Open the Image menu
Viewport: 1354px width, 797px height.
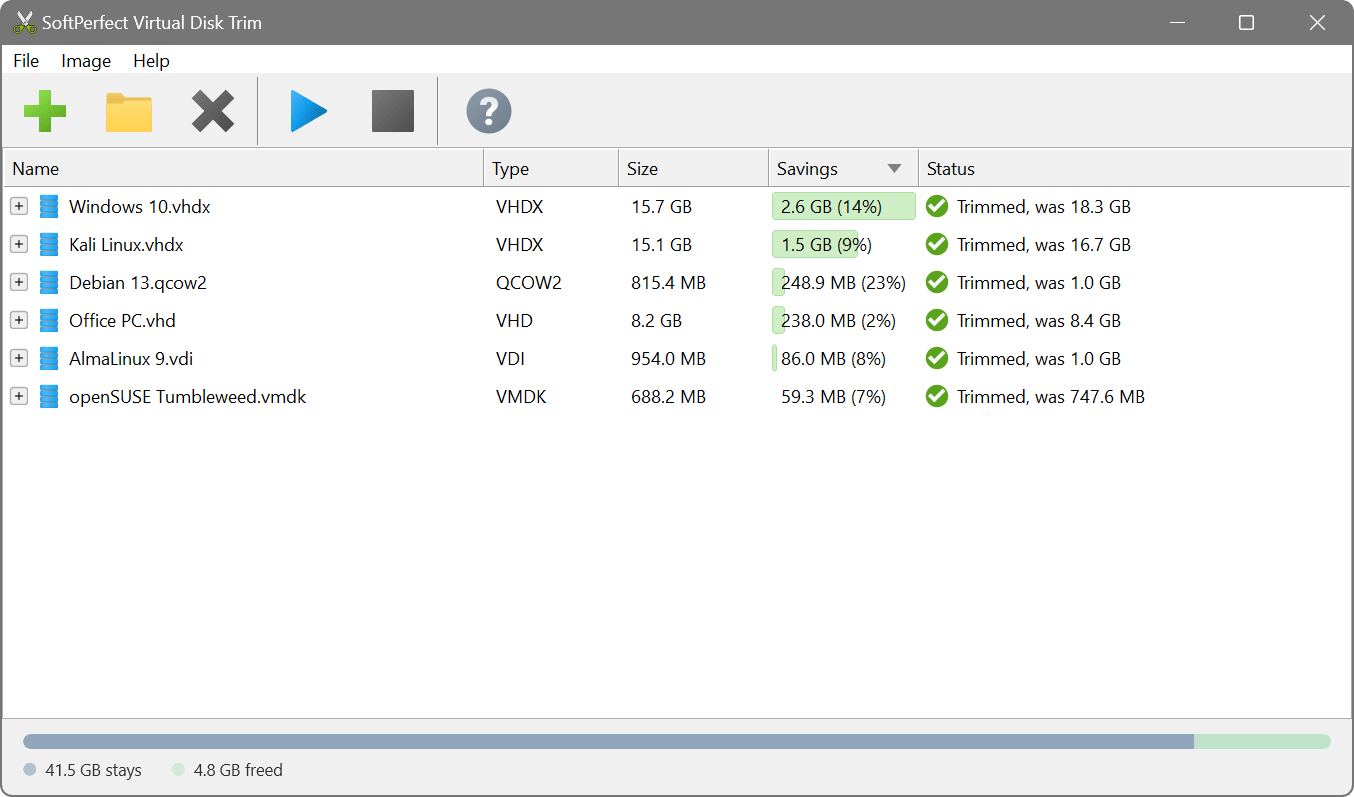pos(86,61)
